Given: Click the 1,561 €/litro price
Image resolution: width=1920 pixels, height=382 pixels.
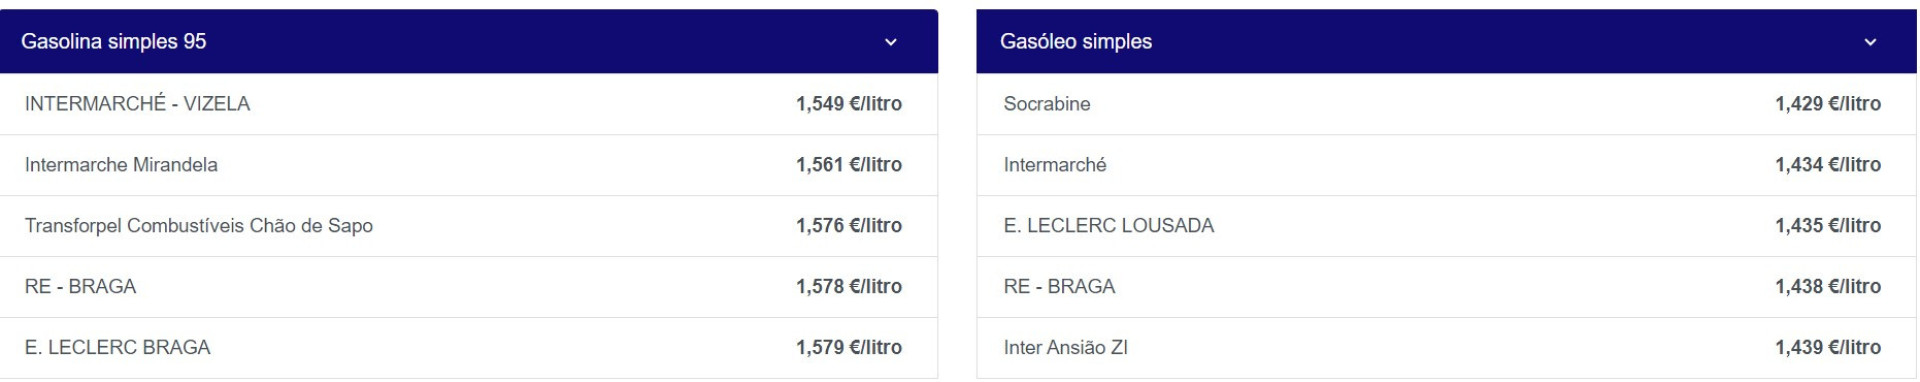Looking at the screenshot, I should pos(849,165).
